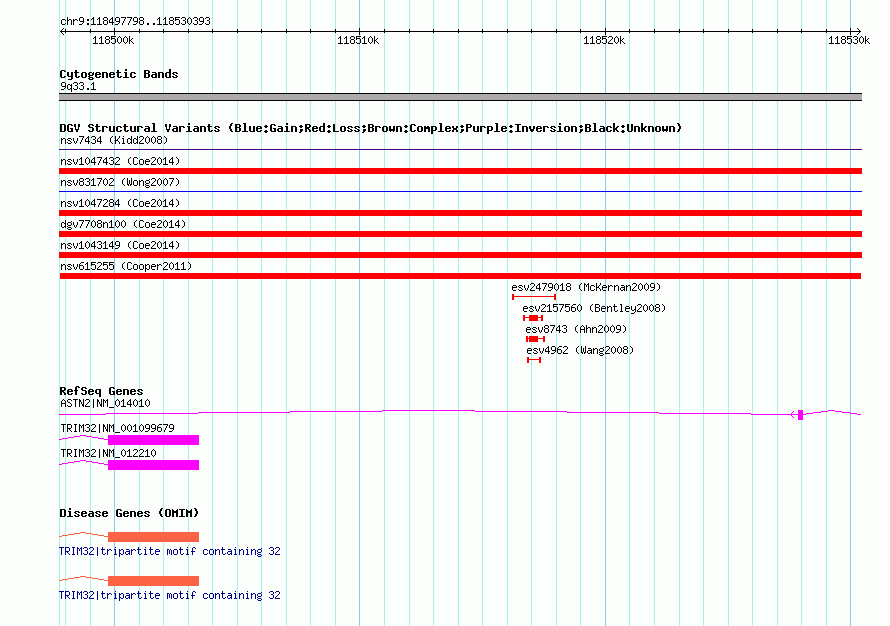Click the esv8743 red variant glyph
This screenshot has width=890, height=626.
coord(535,339)
